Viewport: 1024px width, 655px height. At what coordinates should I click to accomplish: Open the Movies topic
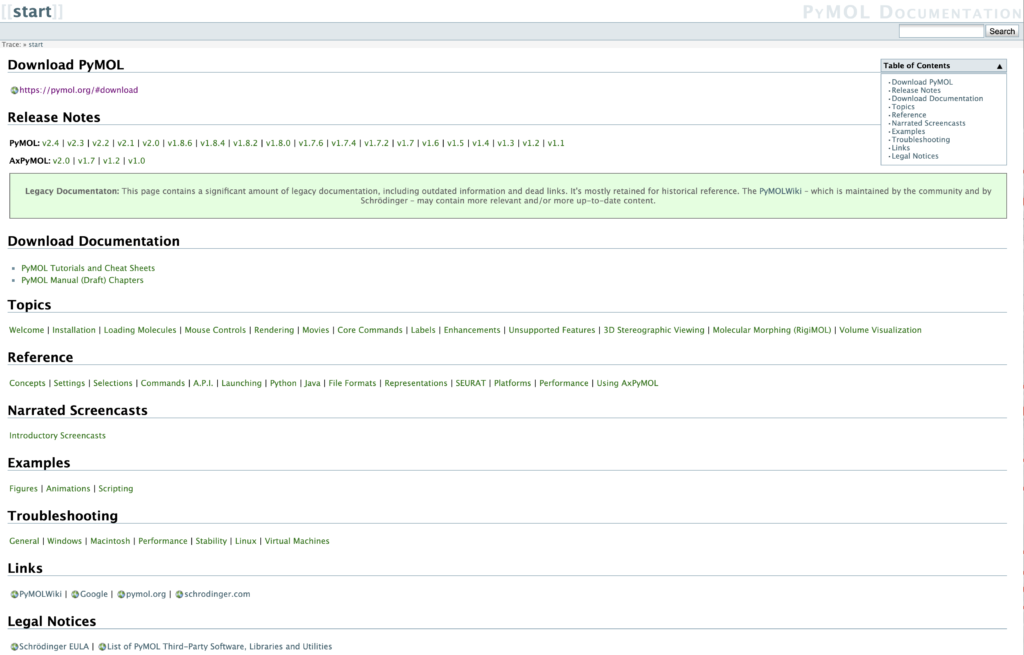(x=315, y=330)
